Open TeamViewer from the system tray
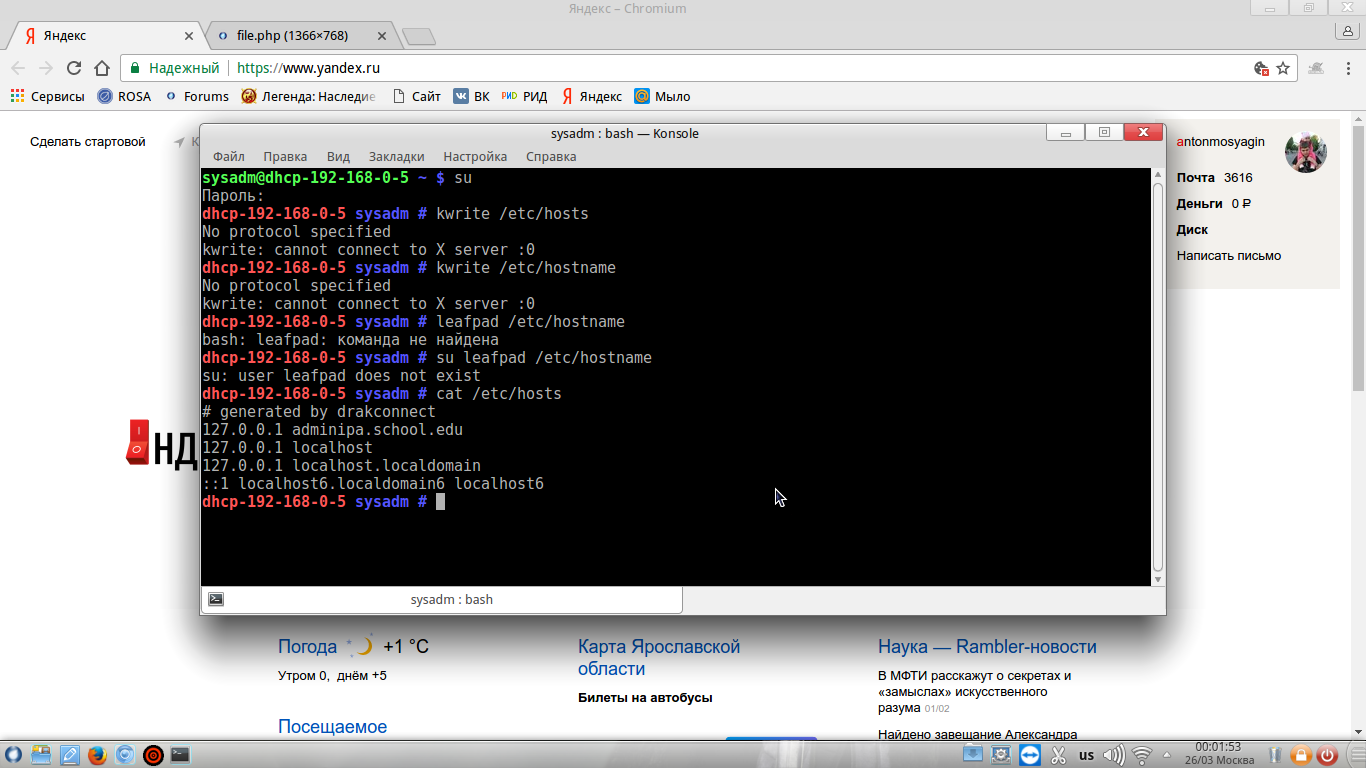The width and height of the screenshot is (1366, 768). [x=1030, y=755]
